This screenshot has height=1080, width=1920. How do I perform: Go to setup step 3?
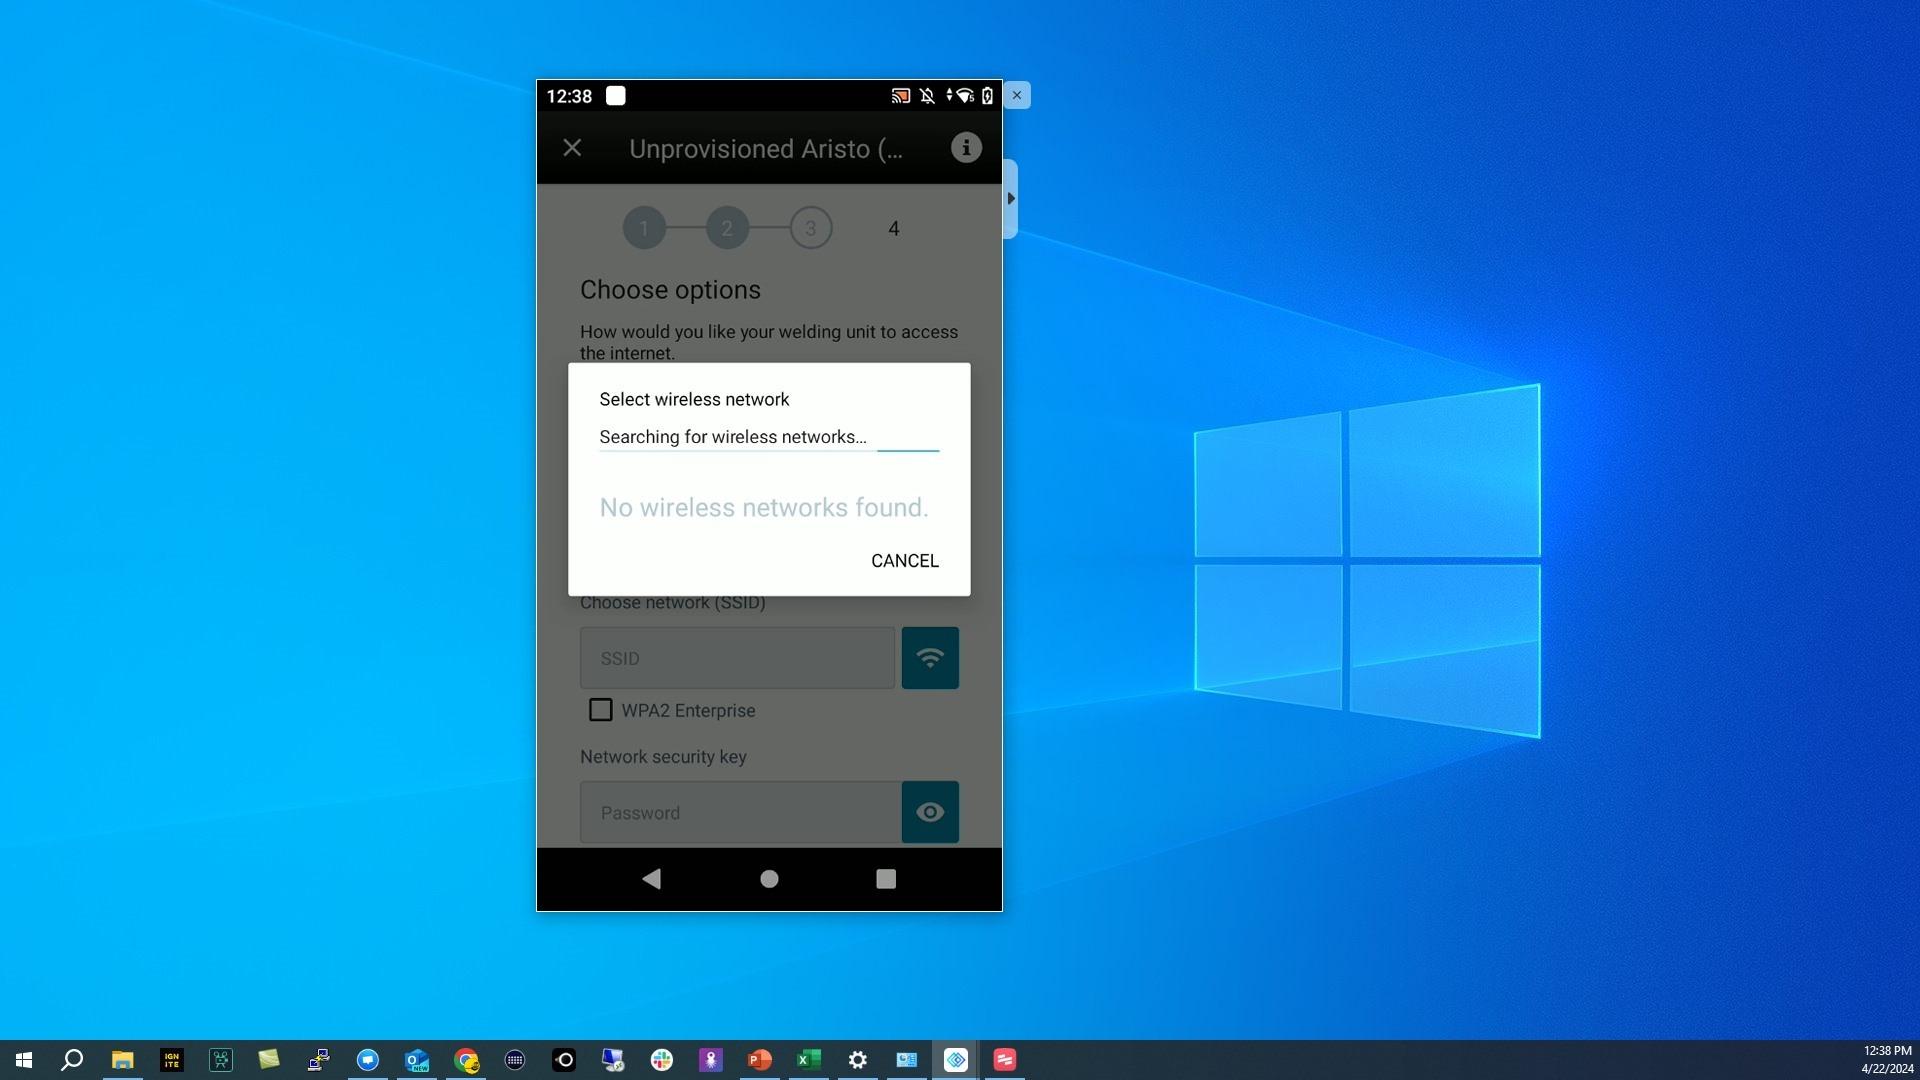point(811,228)
